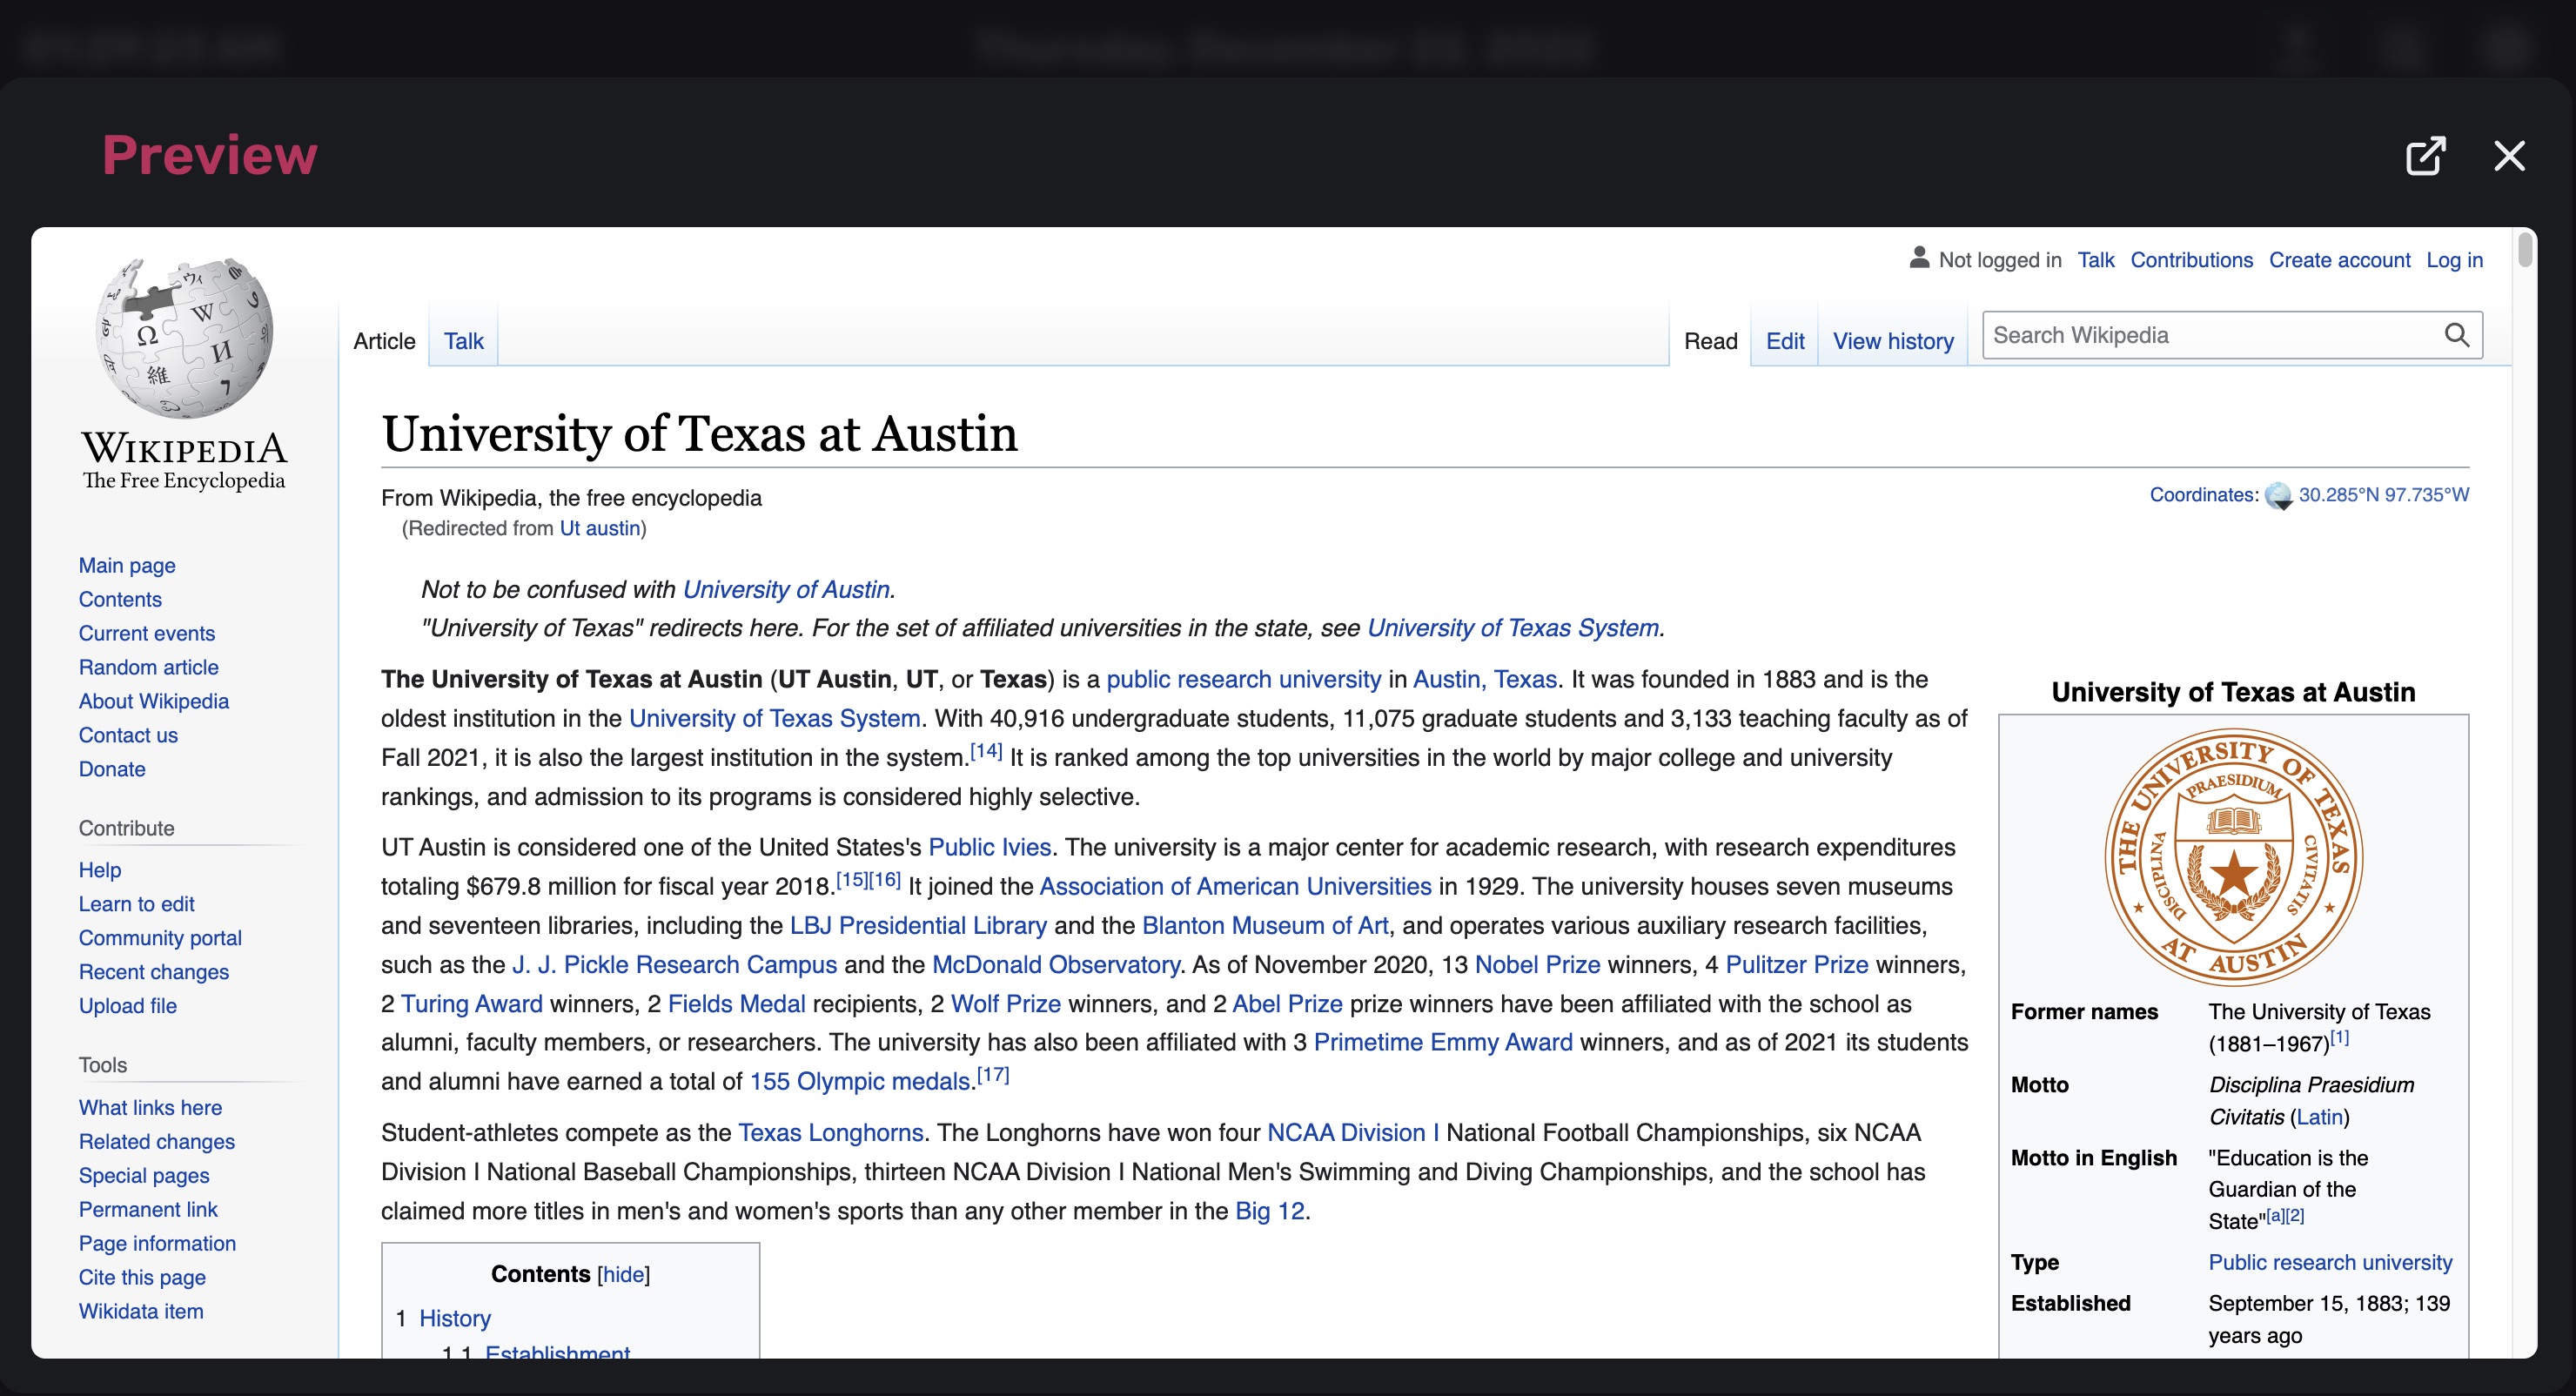Open the Wikidata item link
The height and width of the screenshot is (1396, 2576).
click(x=141, y=1312)
